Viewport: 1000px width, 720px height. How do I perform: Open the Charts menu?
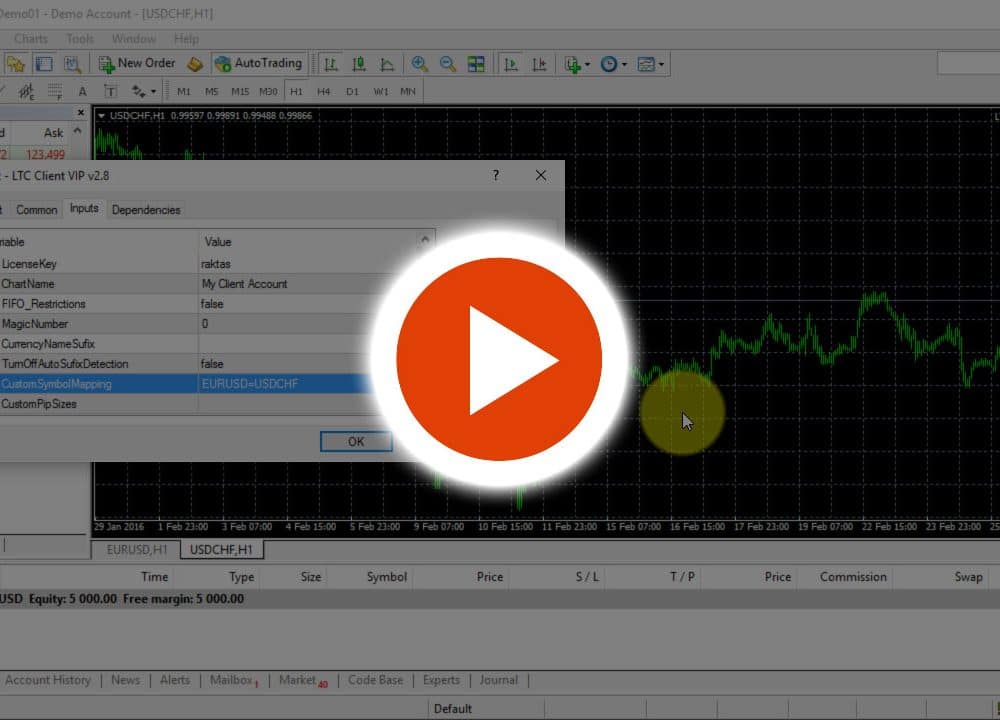pos(31,39)
